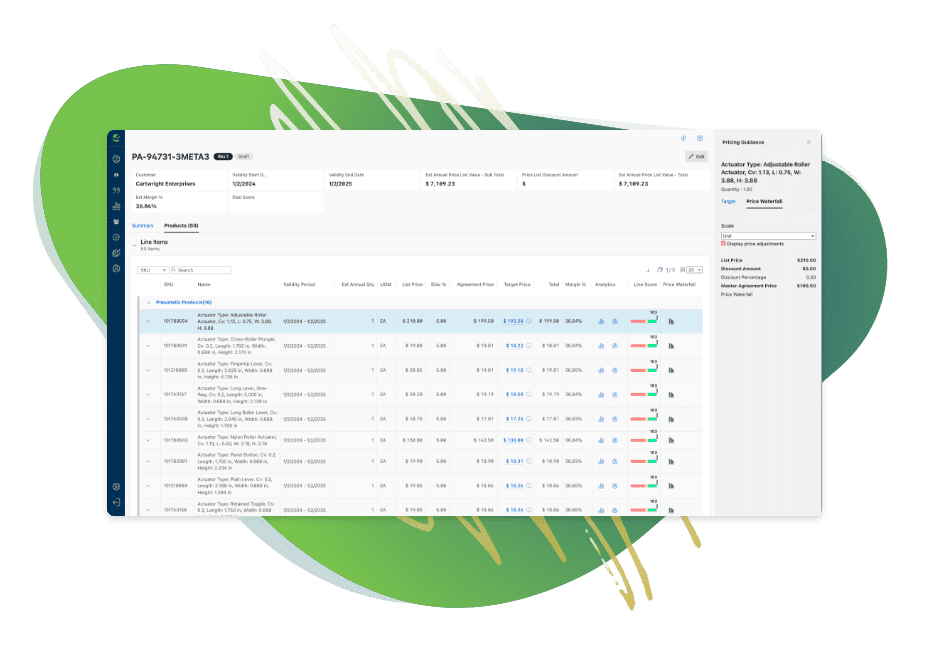Image resolution: width=933 pixels, height=654 pixels.
Task: Open the chart icon in left sidebar
Action: coord(116,206)
